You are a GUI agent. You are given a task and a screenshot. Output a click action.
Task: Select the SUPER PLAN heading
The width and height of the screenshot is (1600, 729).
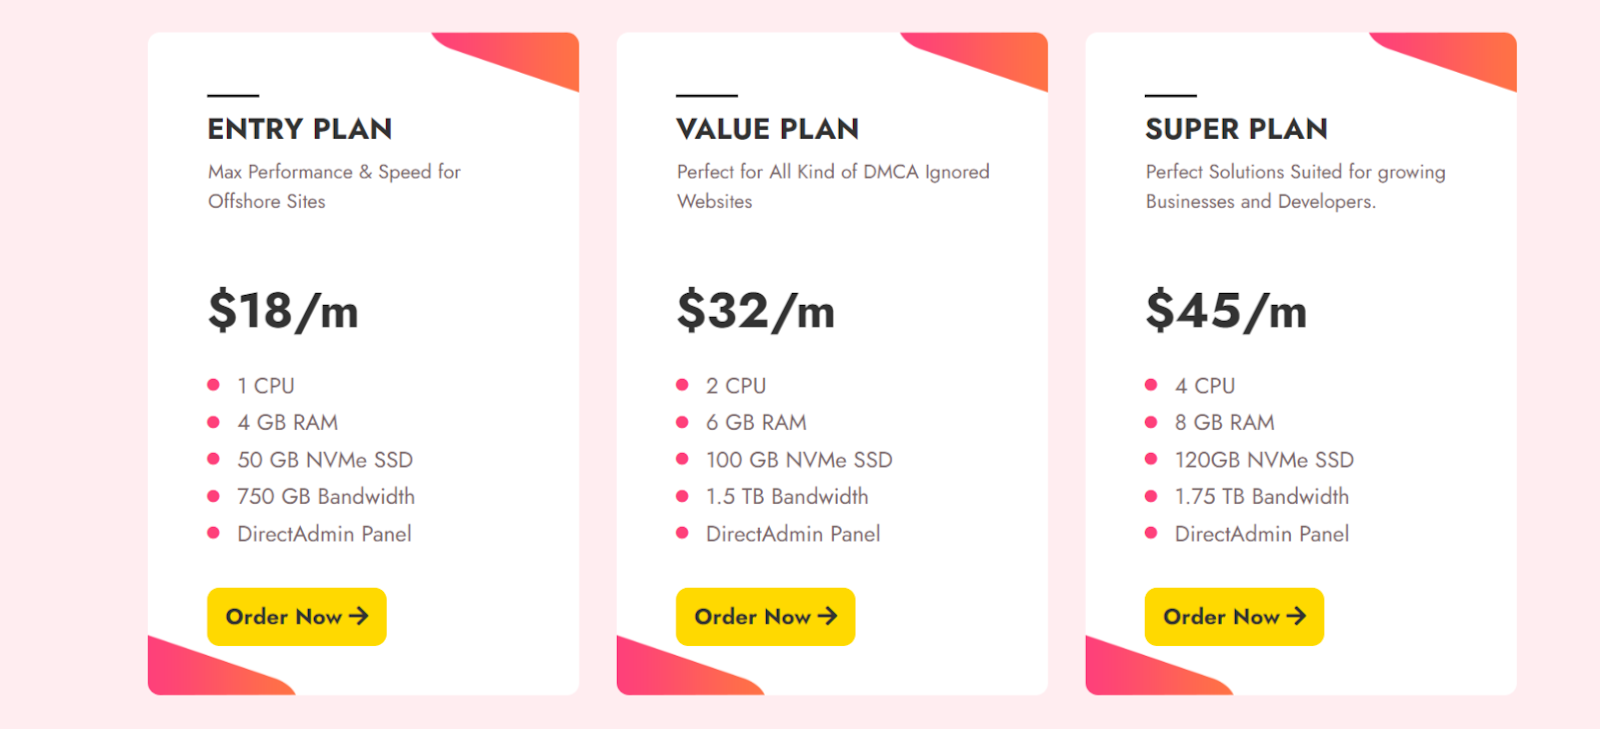click(1236, 129)
